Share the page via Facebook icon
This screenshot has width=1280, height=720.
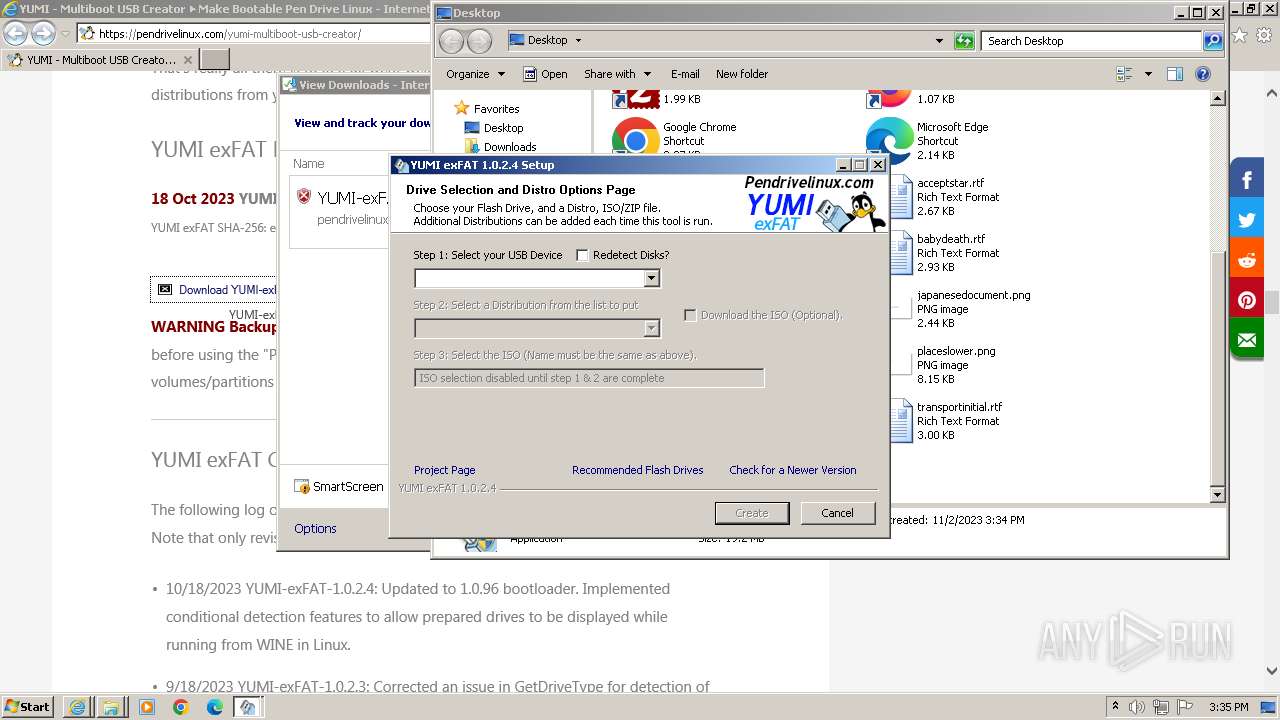click(1247, 180)
